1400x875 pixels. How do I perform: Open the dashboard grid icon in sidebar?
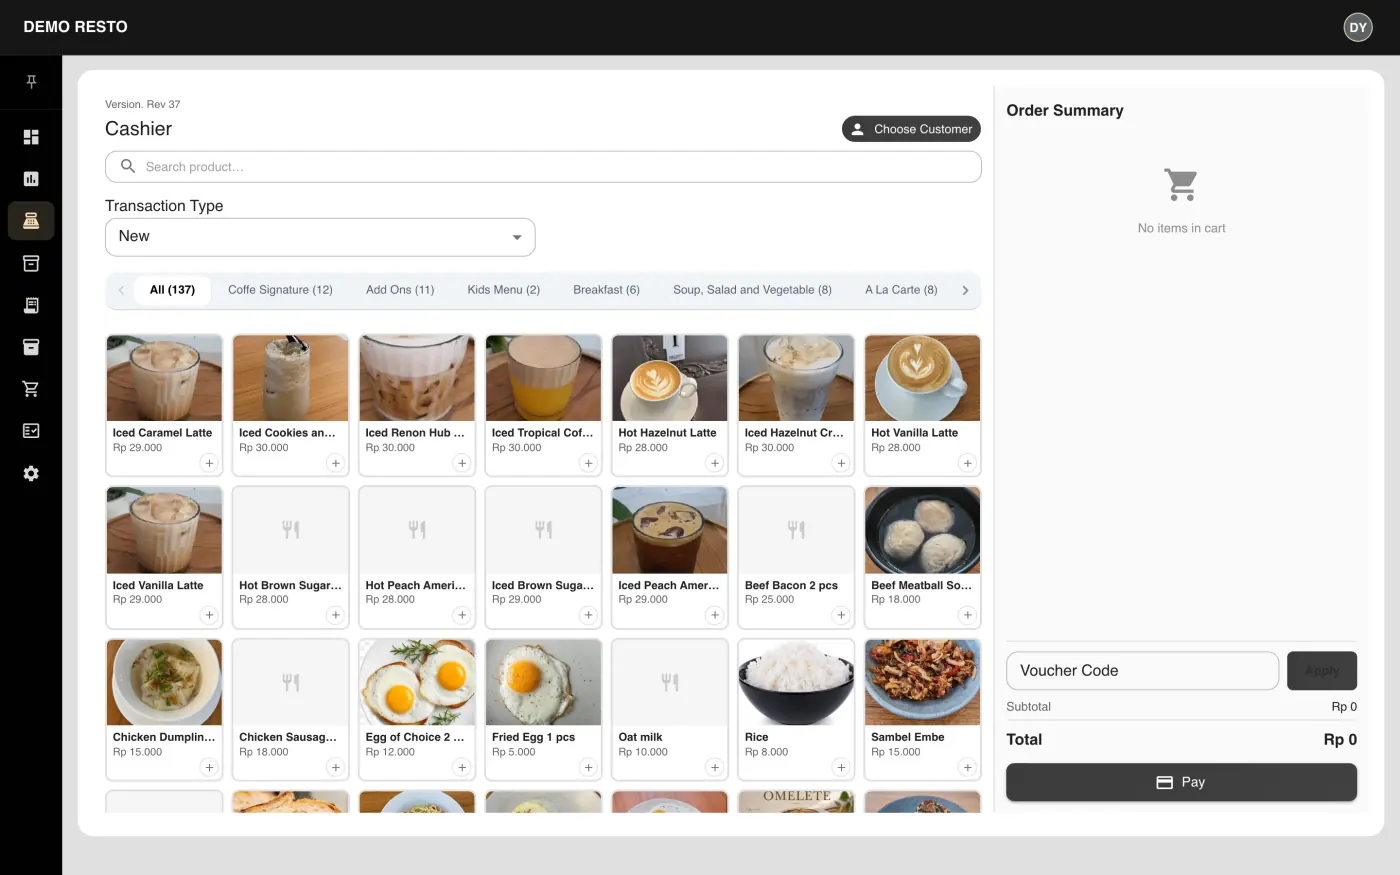(x=31, y=137)
